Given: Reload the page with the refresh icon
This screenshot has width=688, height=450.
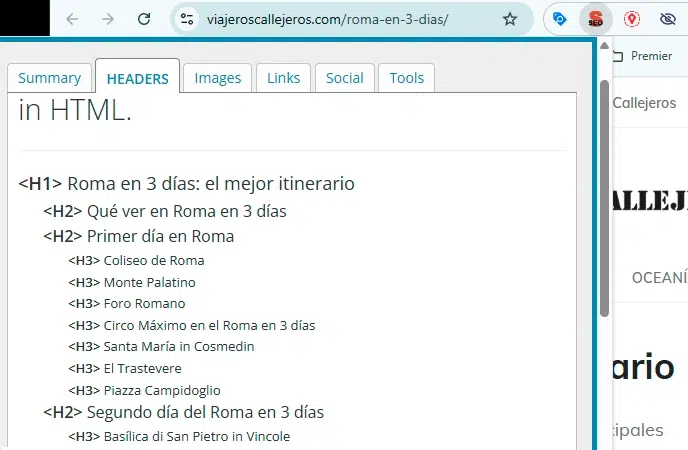Looking at the screenshot, I should (x=144, y=19).
